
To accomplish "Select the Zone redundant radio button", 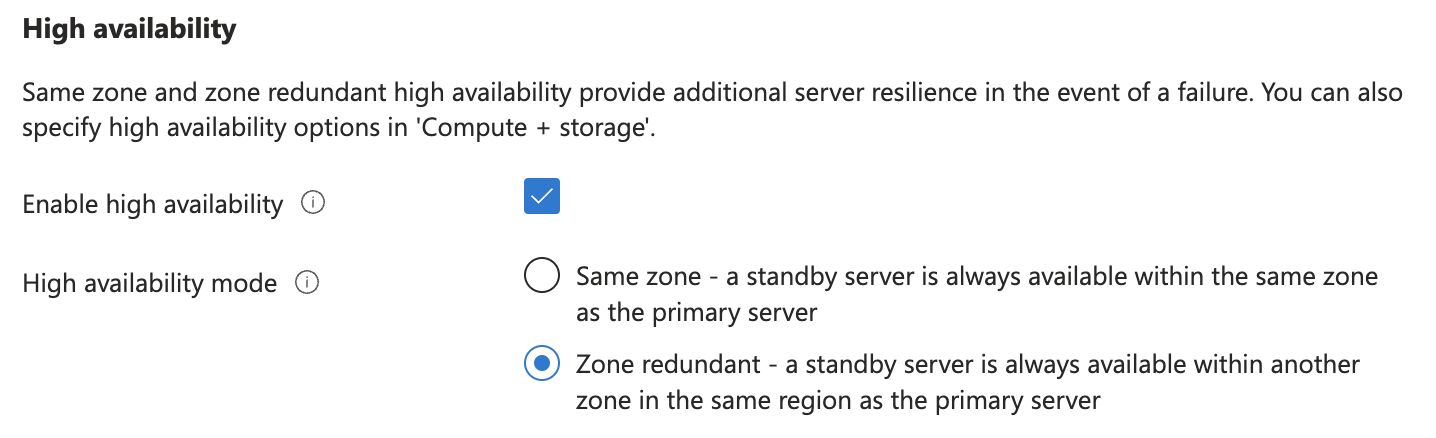I will point(542,365).
